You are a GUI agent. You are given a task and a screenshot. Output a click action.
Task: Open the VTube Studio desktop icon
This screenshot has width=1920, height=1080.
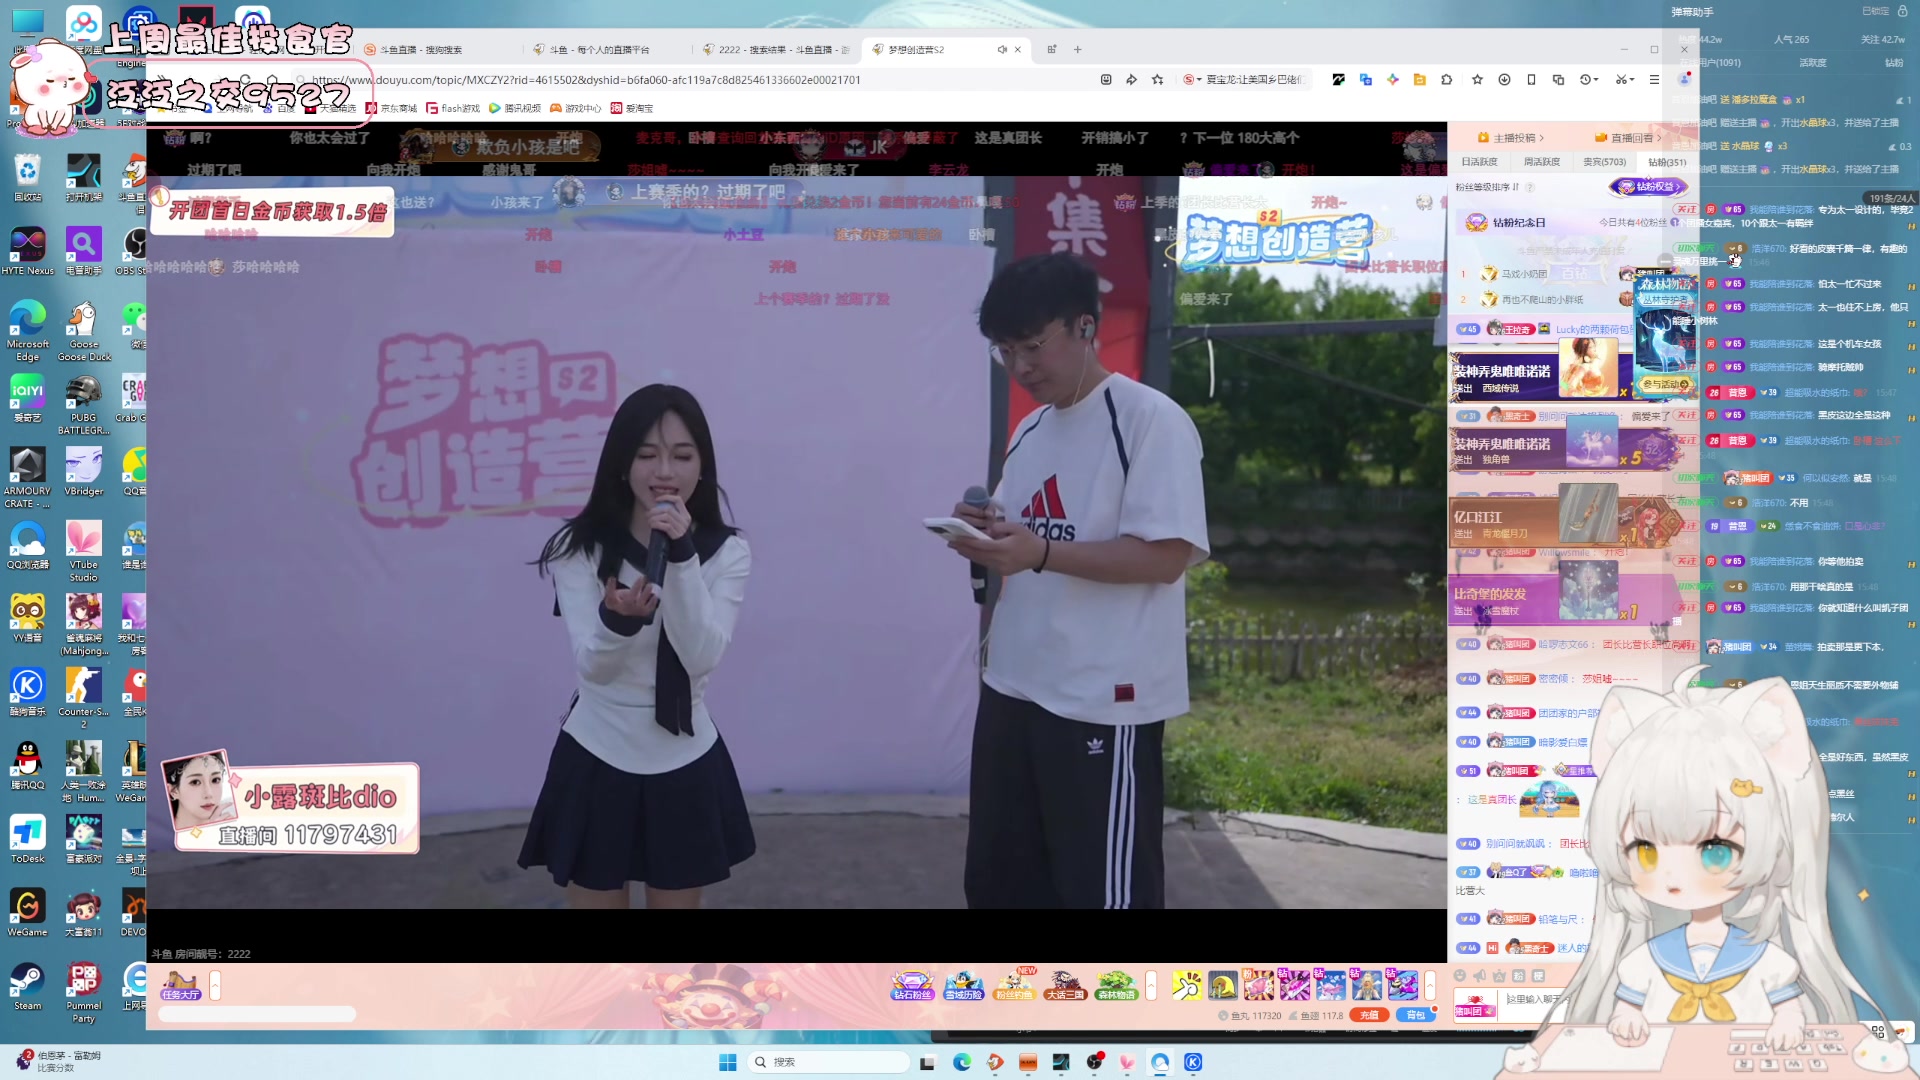coord(84,552)
